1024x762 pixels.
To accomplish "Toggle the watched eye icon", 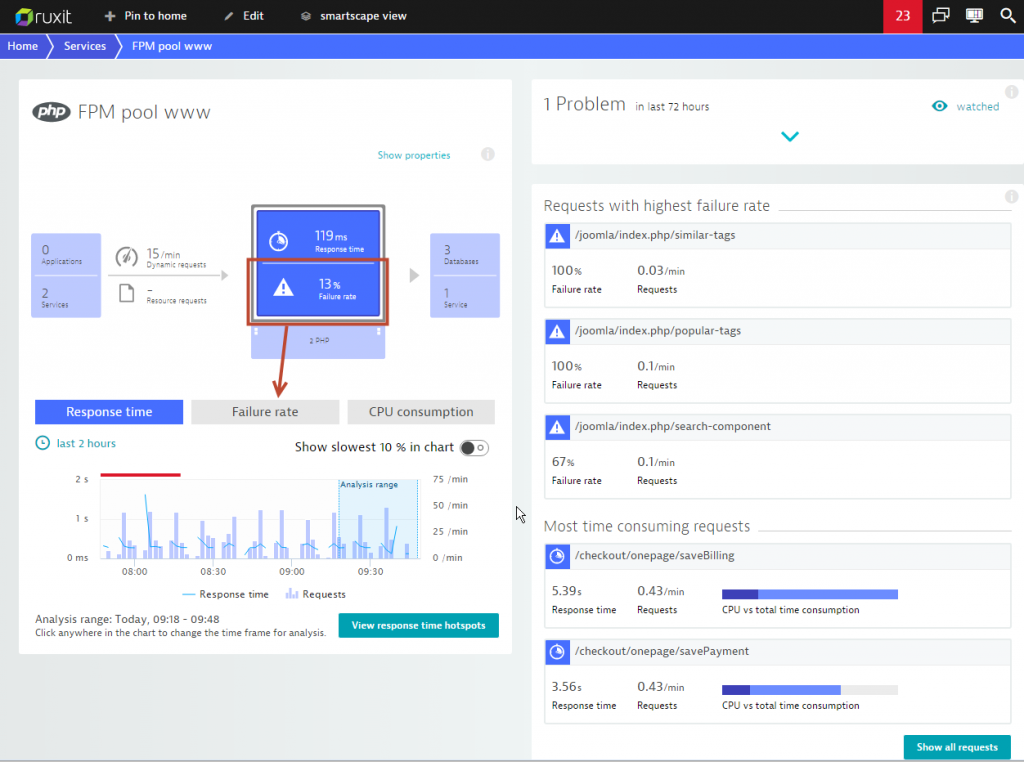I will (939, 106).
